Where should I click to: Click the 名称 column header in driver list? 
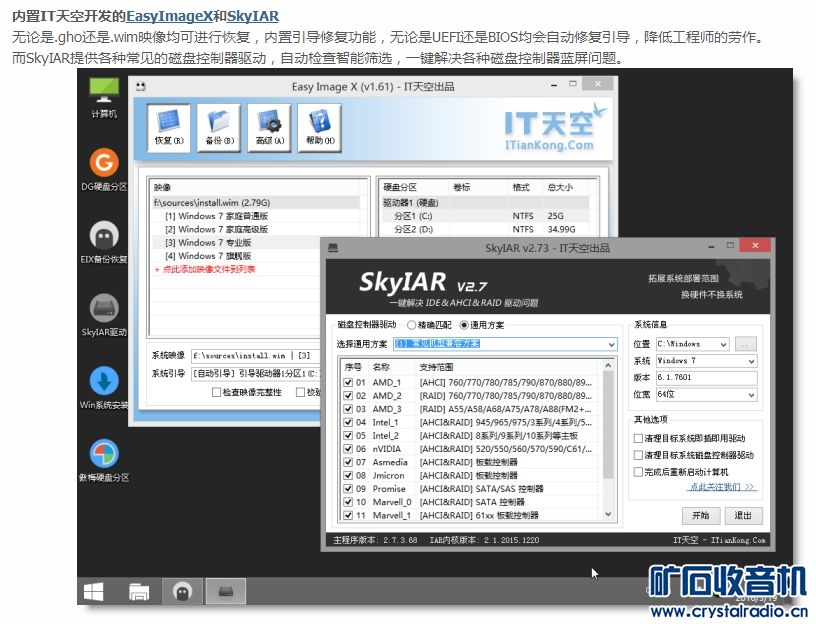pyautogui.click(x=381, y=367)
